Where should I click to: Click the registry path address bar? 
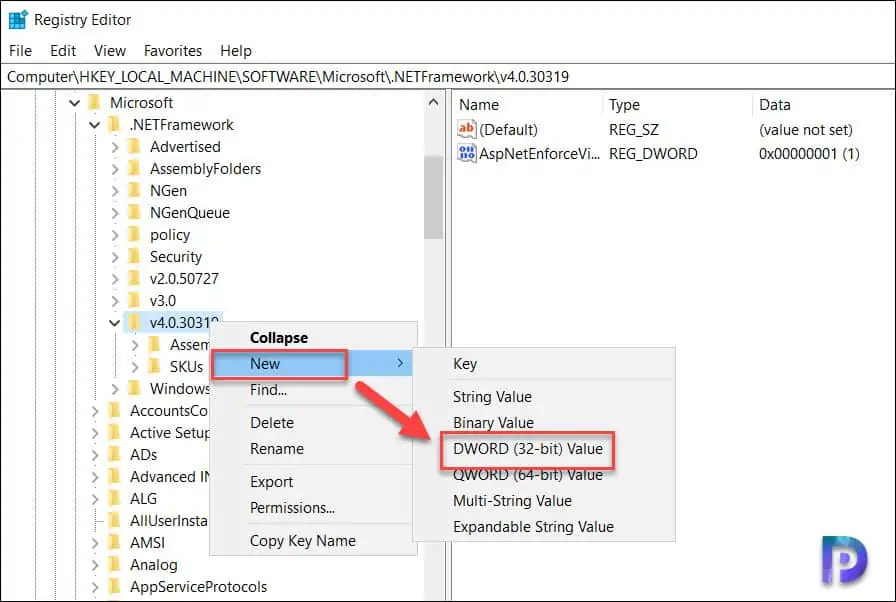click(447, 77)
